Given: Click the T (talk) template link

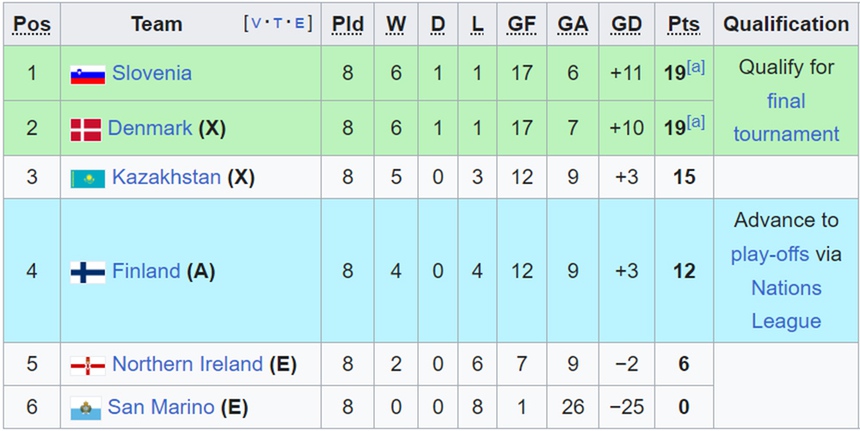Looking at the screenshot, I should click(279, 24).
